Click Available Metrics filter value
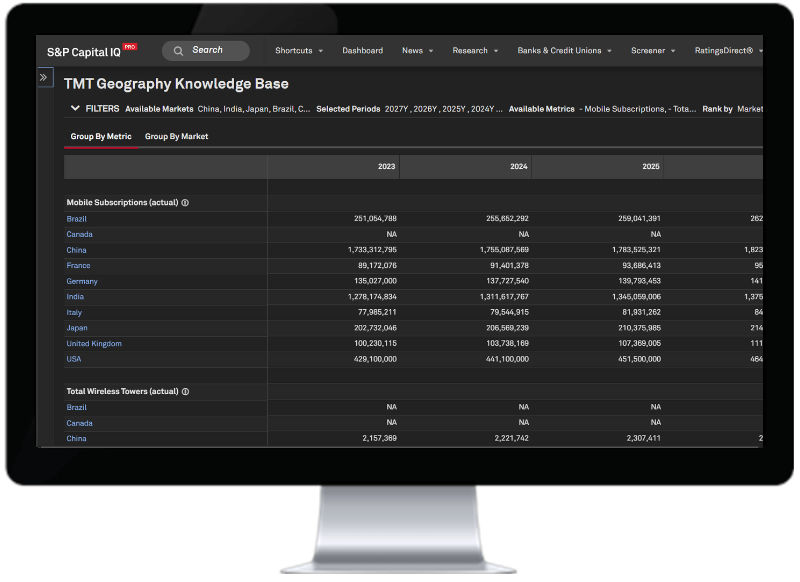 pos(637,109)
